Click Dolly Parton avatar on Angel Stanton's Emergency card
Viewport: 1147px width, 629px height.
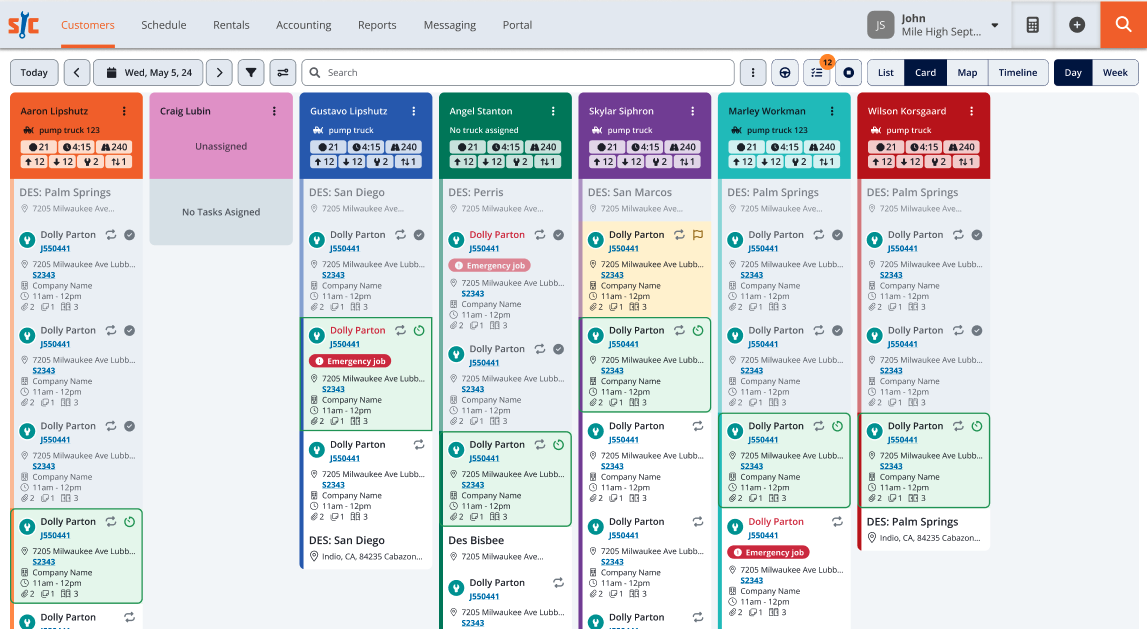456,240
